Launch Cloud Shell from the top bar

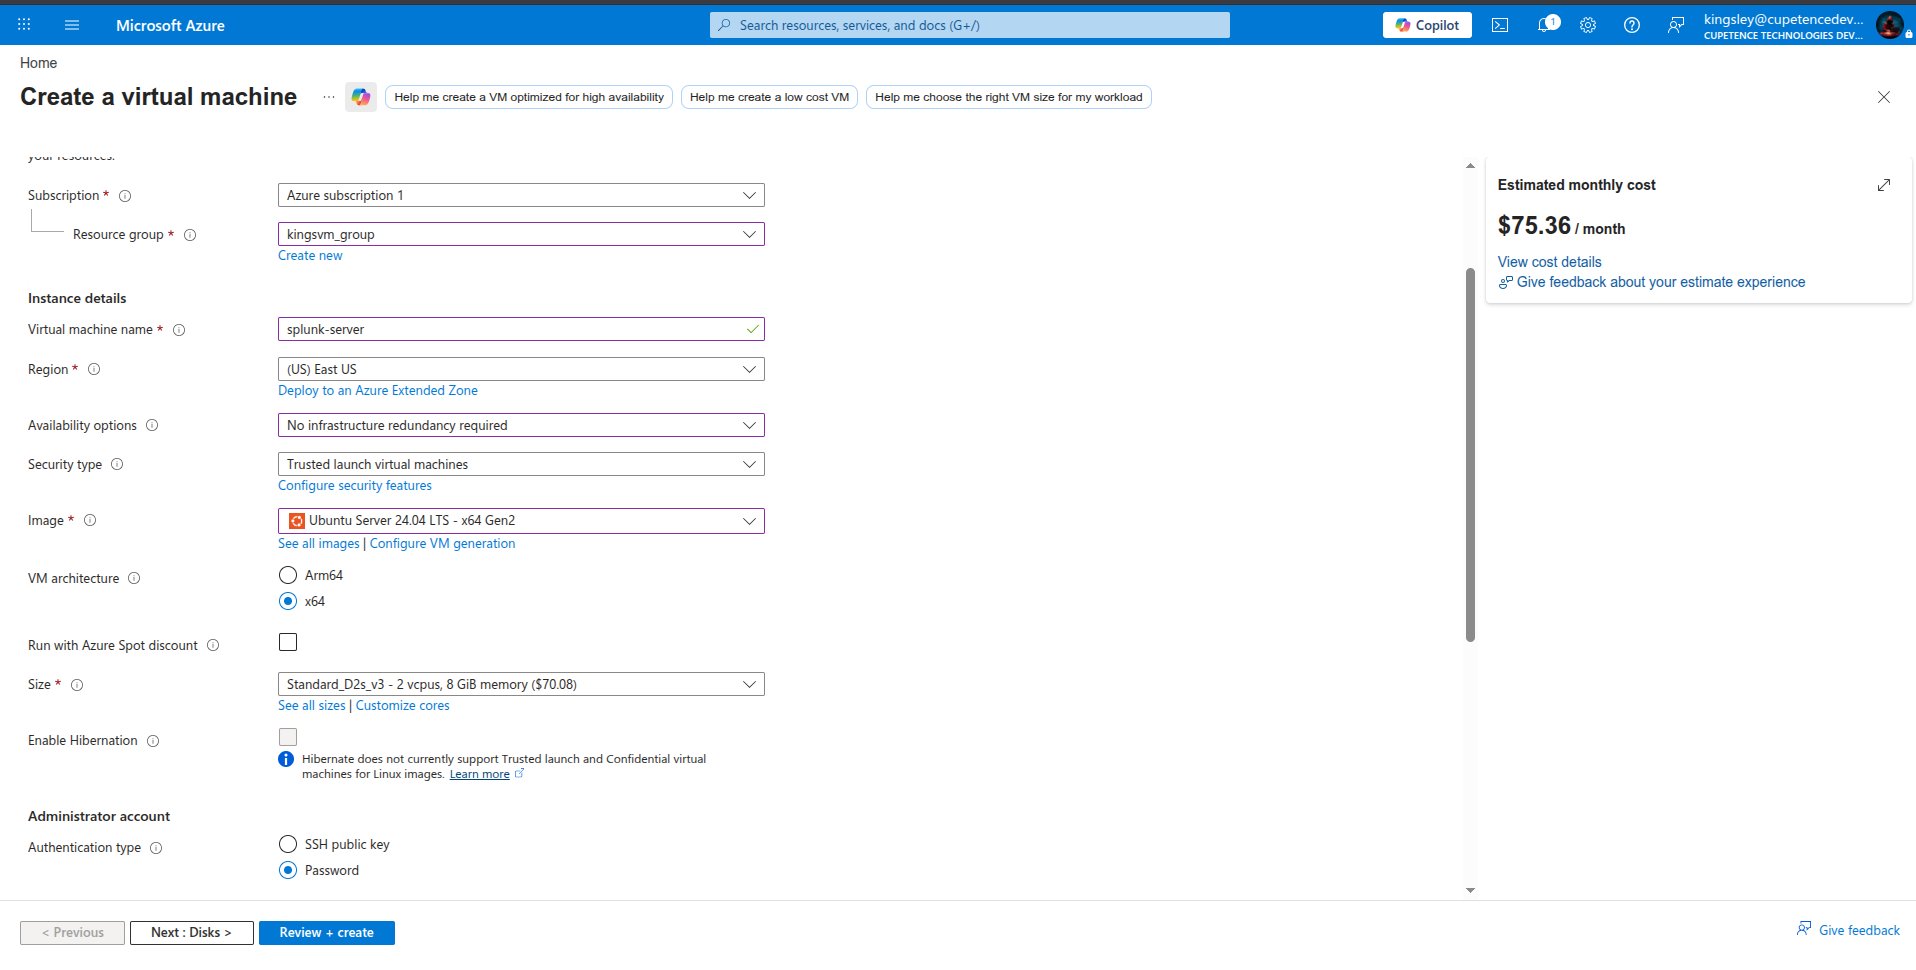[x=1500, y=25]
